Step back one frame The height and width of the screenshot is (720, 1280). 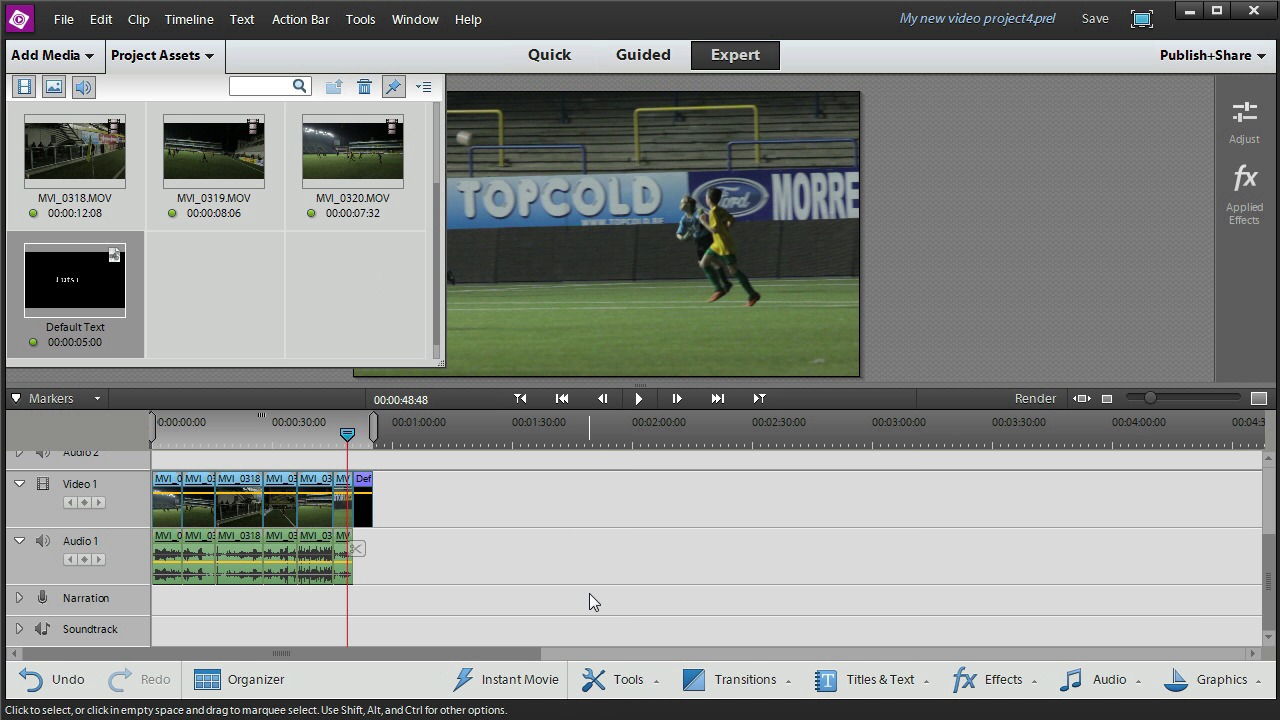[602, 398]
